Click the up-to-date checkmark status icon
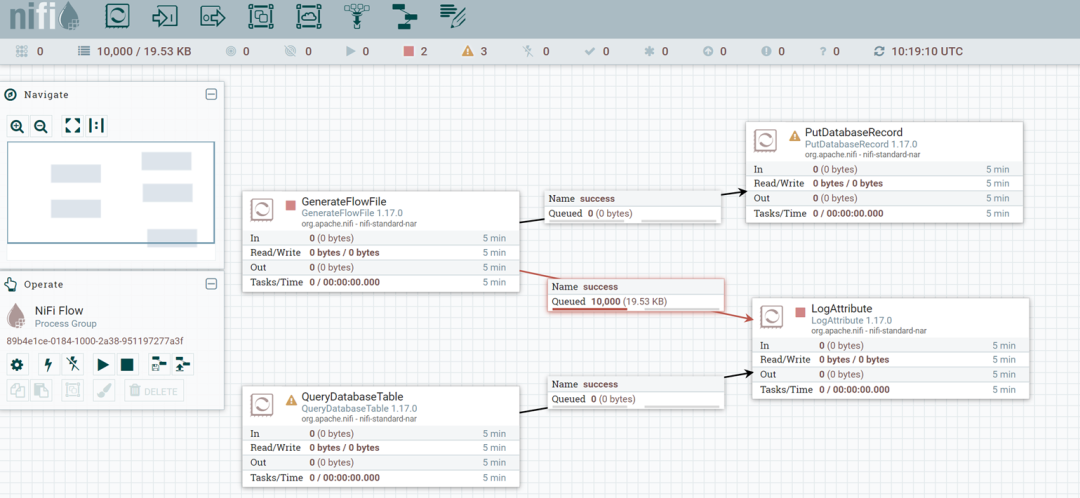Screen dimensions: 1080x498 pyautogui.click(x=589, y=52)
